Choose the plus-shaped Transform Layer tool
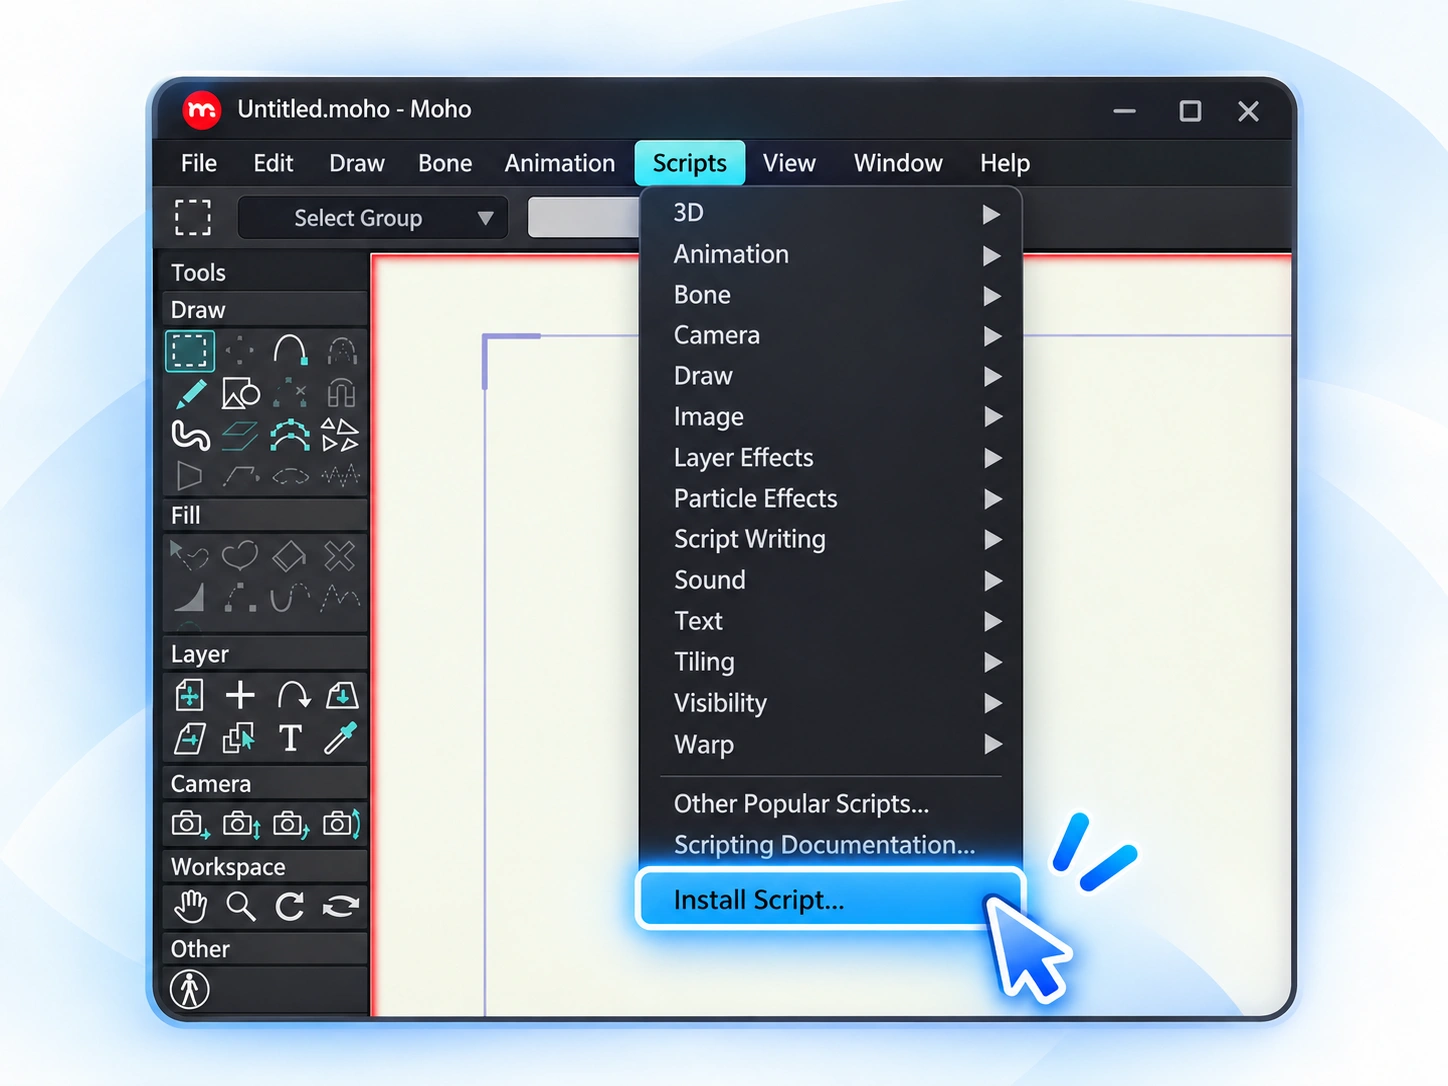Viewport: 1448px width, 1086px height. [240, 695]
